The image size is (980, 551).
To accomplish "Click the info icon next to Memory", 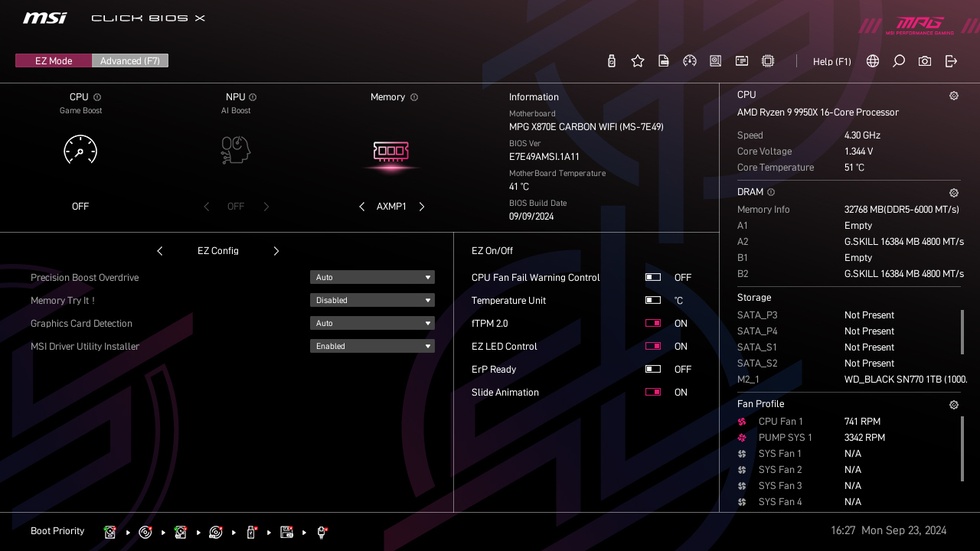I will 414,97.
